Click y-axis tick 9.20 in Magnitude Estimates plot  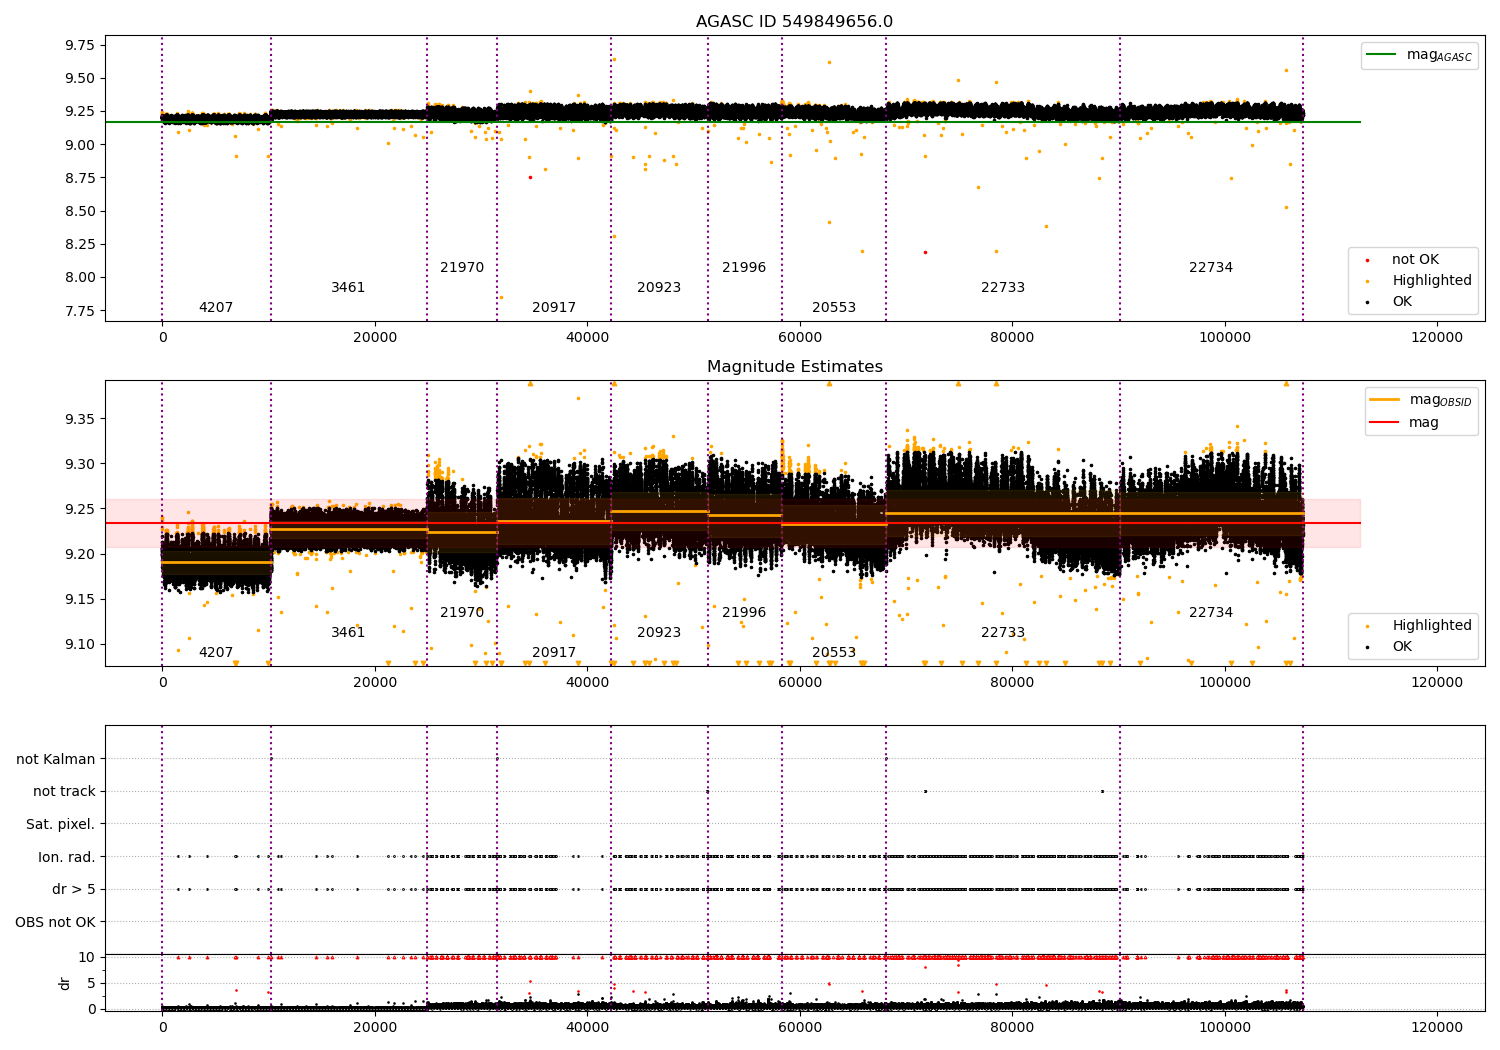point(79,554)
